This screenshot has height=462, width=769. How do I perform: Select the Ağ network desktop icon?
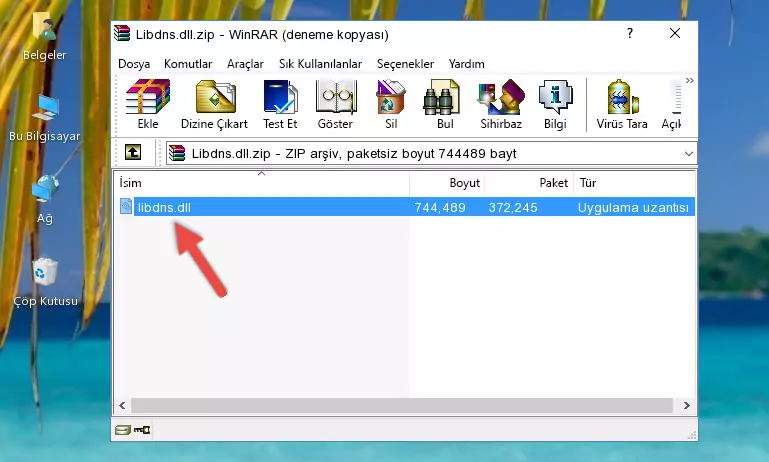45,200
